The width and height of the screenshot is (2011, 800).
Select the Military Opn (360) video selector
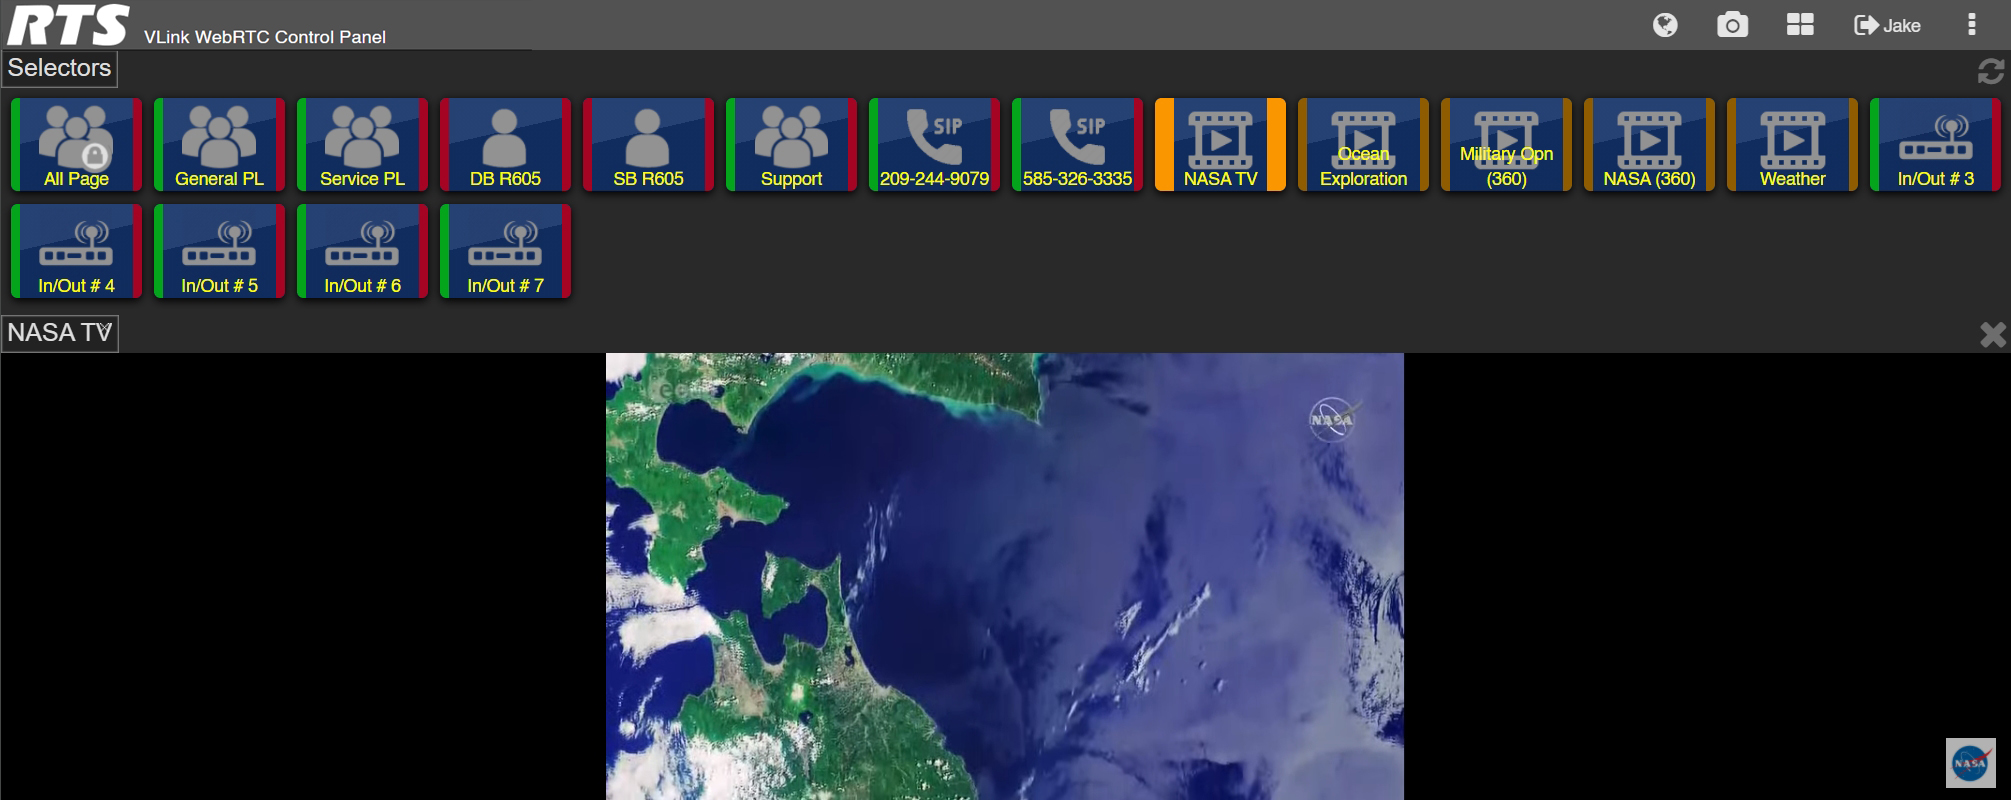pos(1506,144)
